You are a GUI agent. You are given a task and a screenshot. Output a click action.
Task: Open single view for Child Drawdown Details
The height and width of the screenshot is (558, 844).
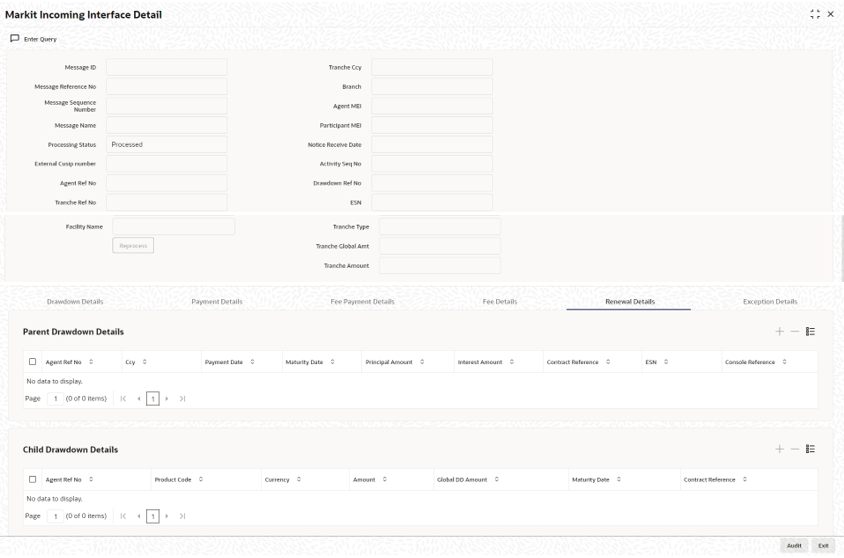pos(810,449)
